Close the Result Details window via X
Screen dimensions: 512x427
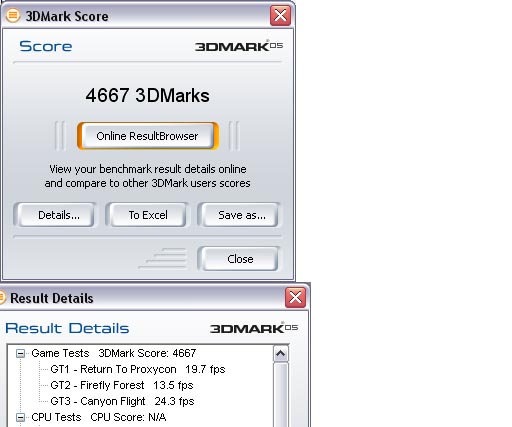(295, 297)
